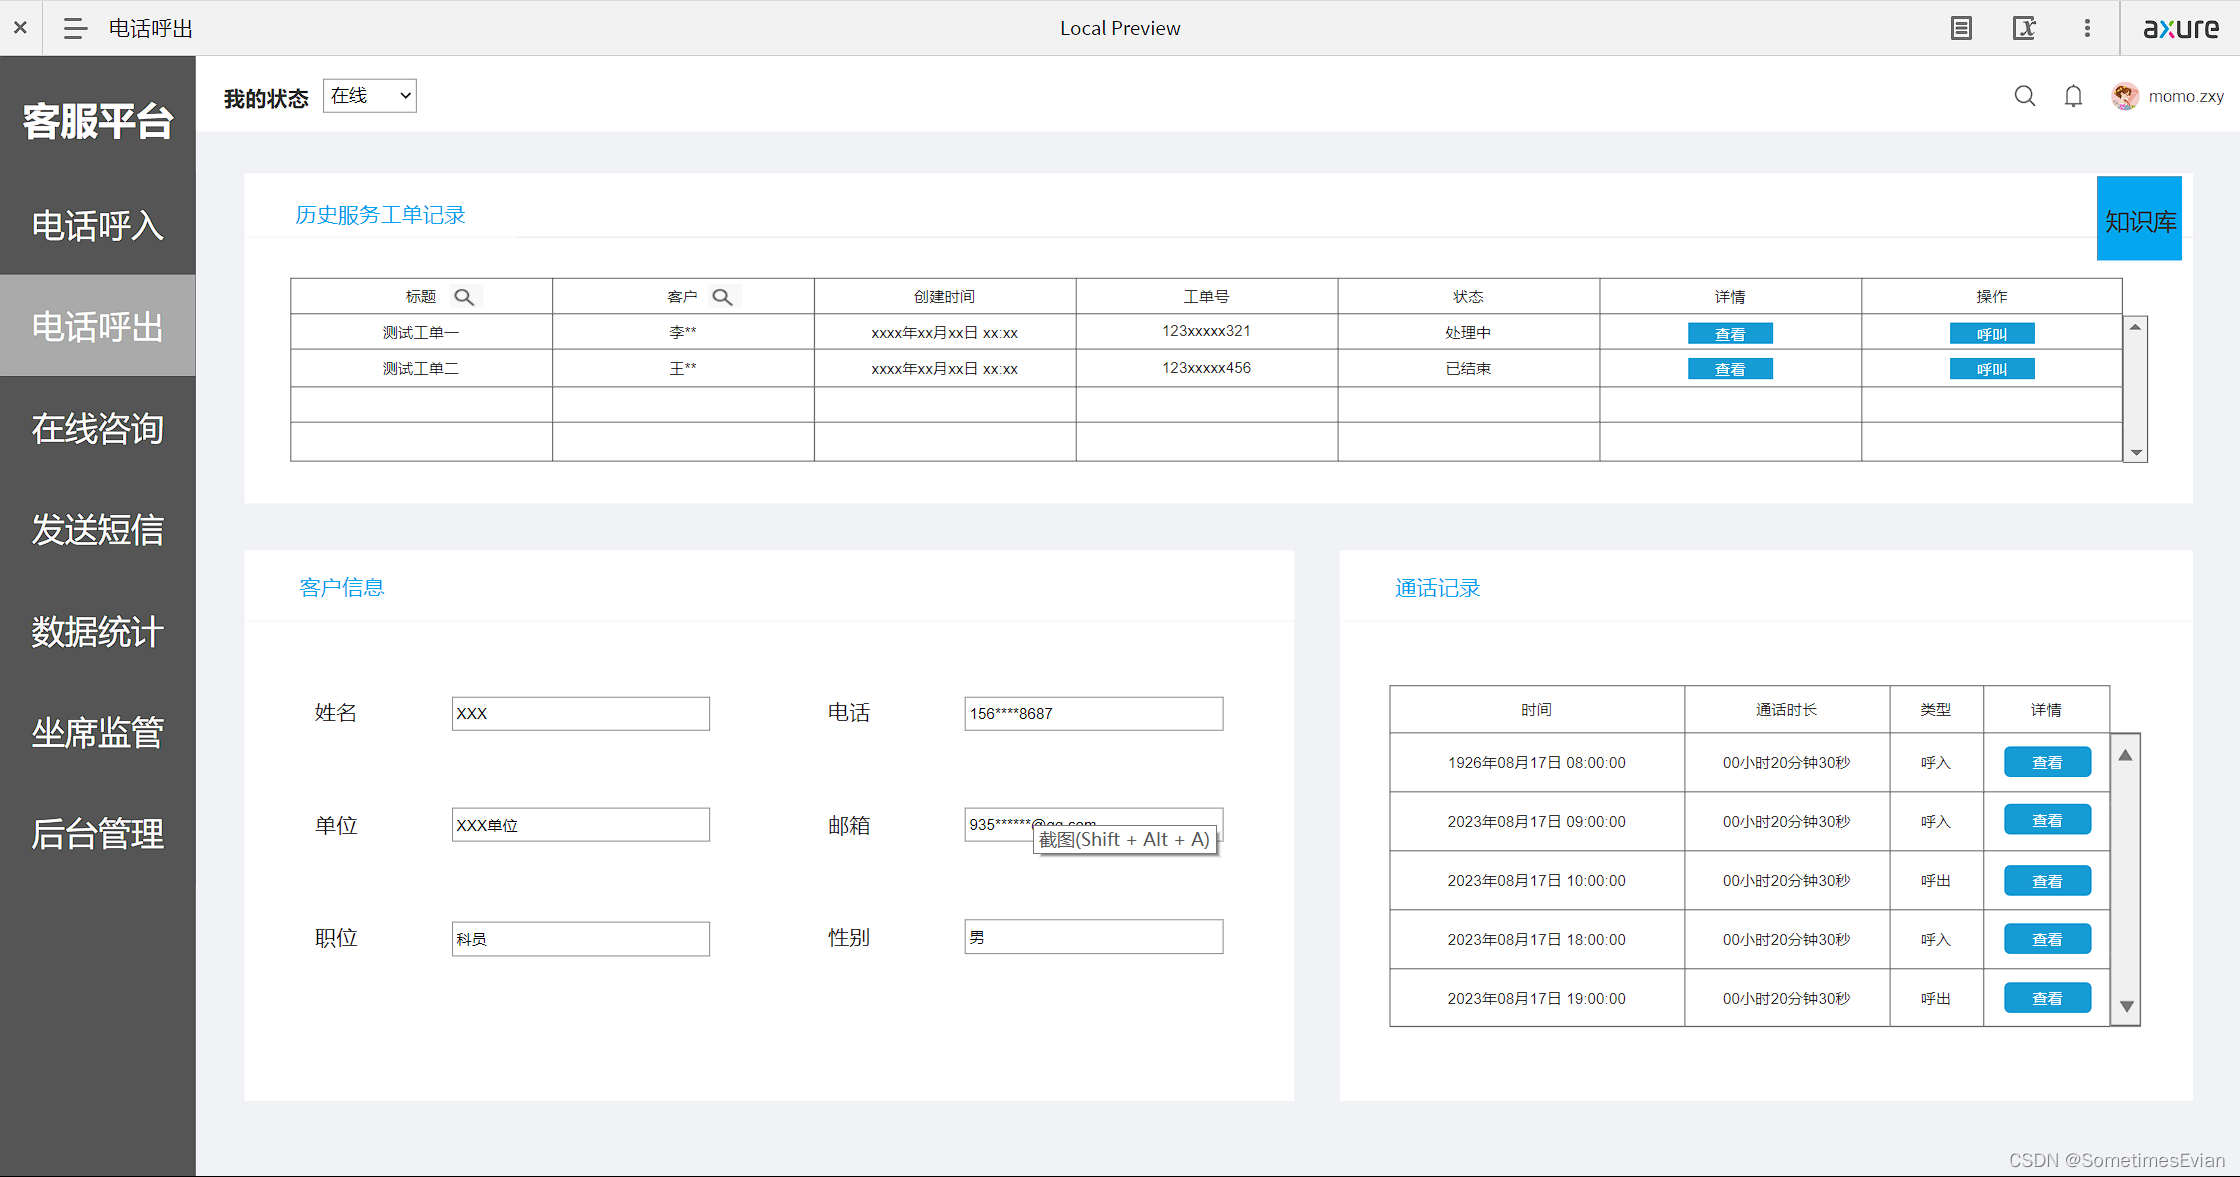This screenshot has width=2240, height=1177.
Task: Open notifications bell icon
Action: click(x=2073, y=96)
